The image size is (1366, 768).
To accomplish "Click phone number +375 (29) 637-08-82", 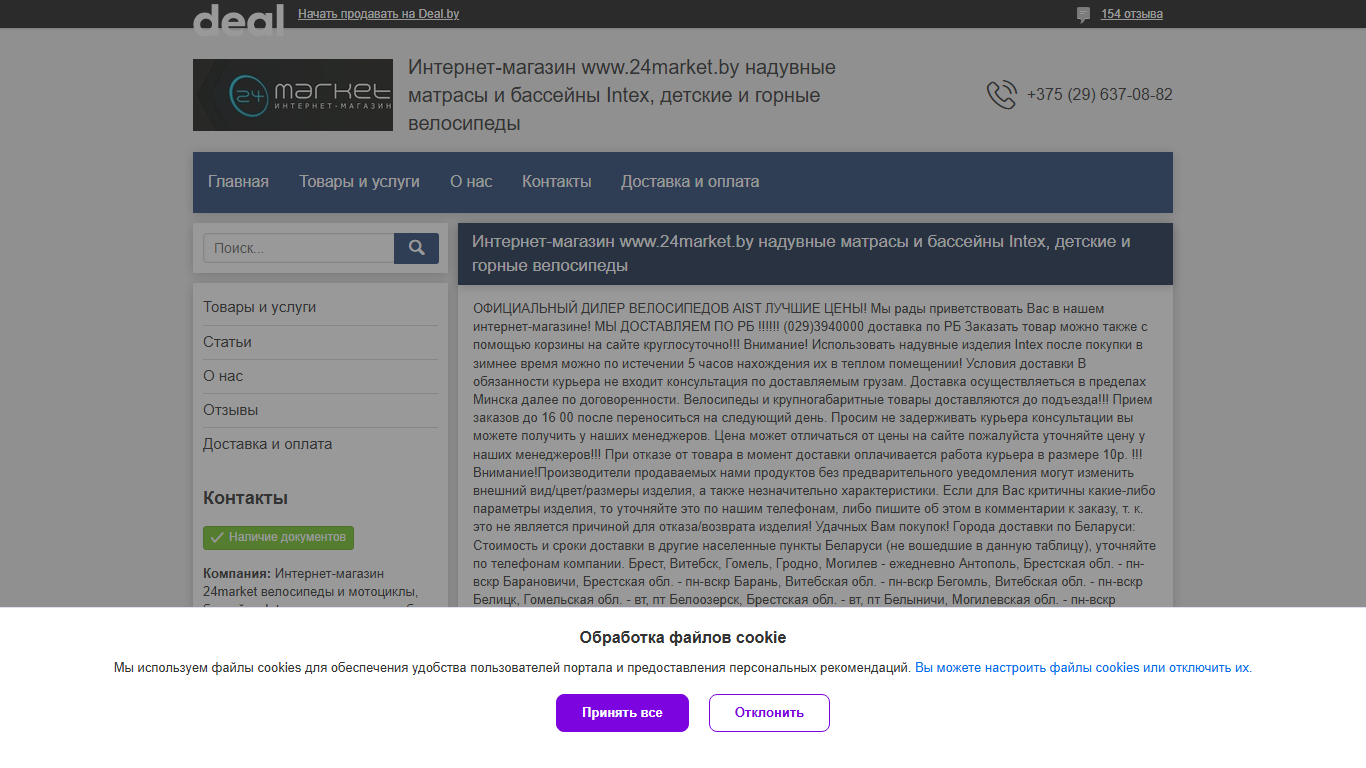I will point(1100,95).
